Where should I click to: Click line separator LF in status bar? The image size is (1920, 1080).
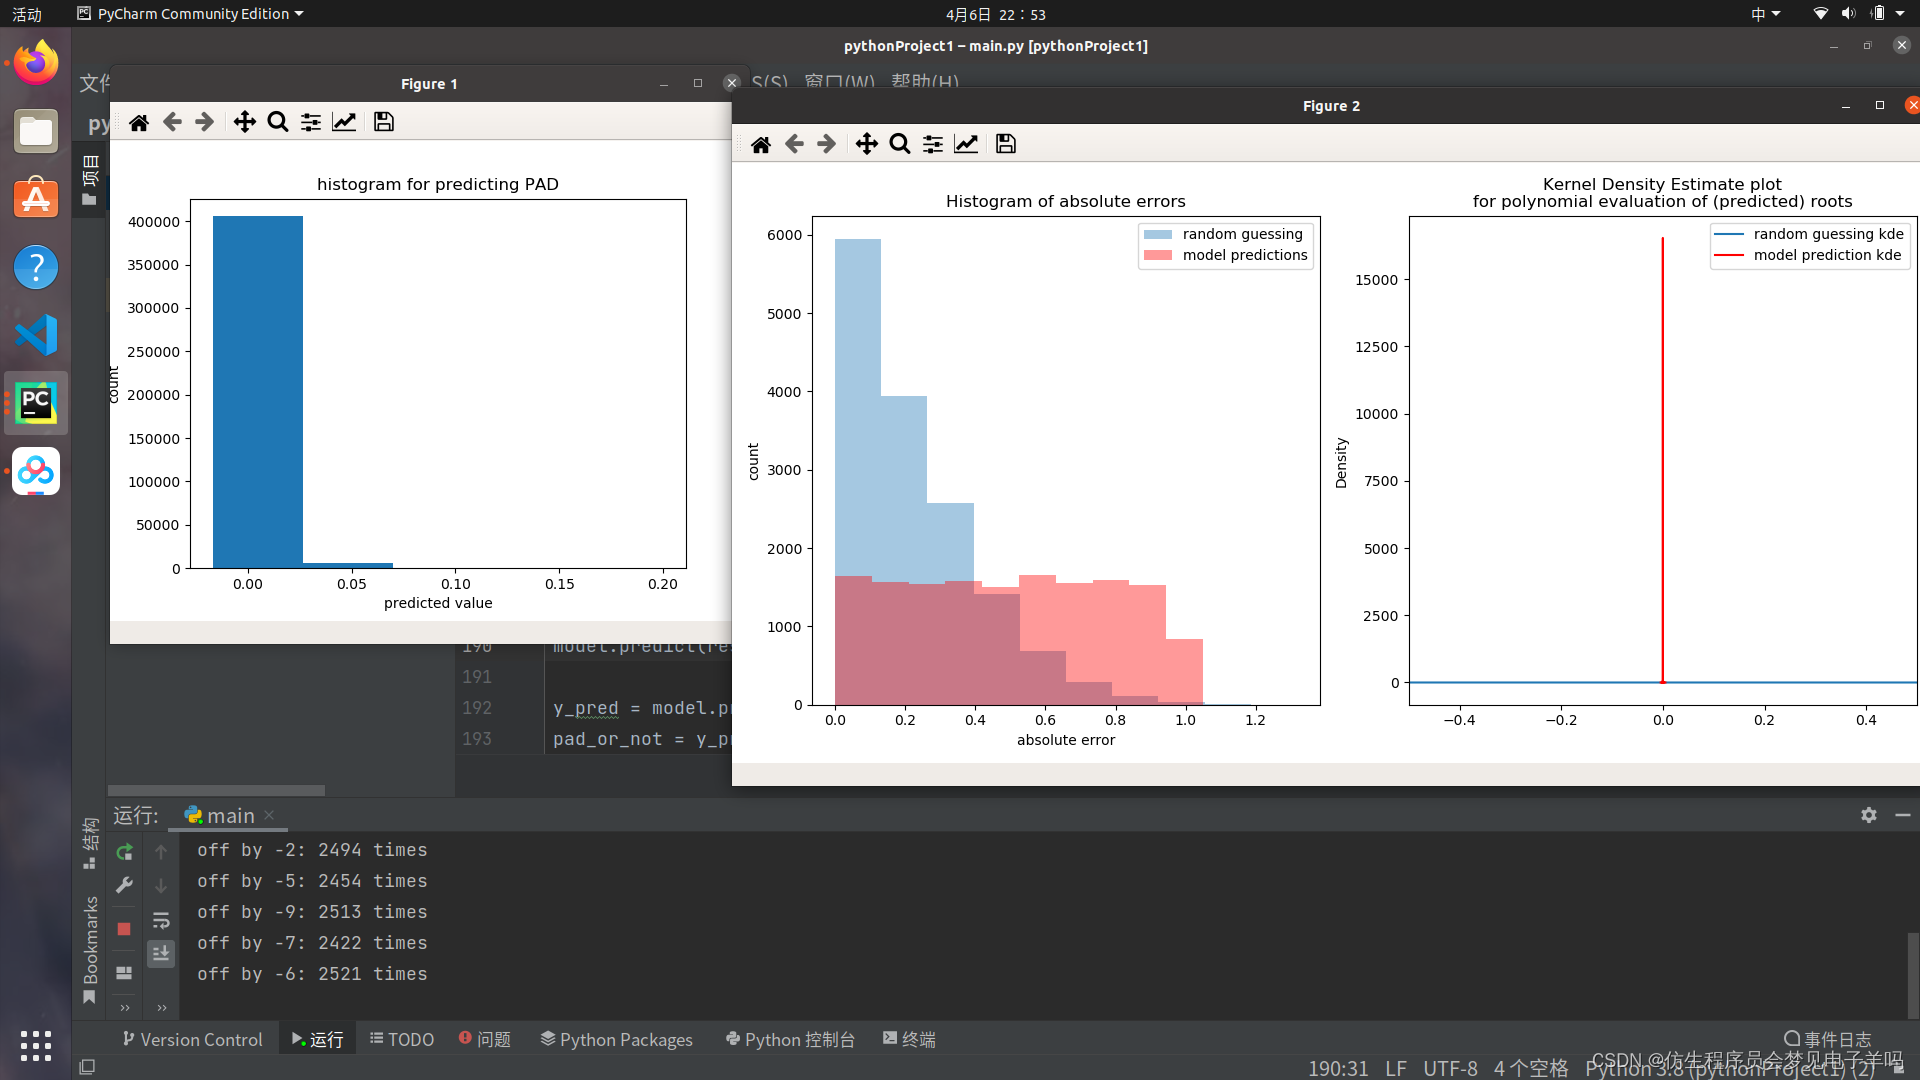point(1396,1068)
